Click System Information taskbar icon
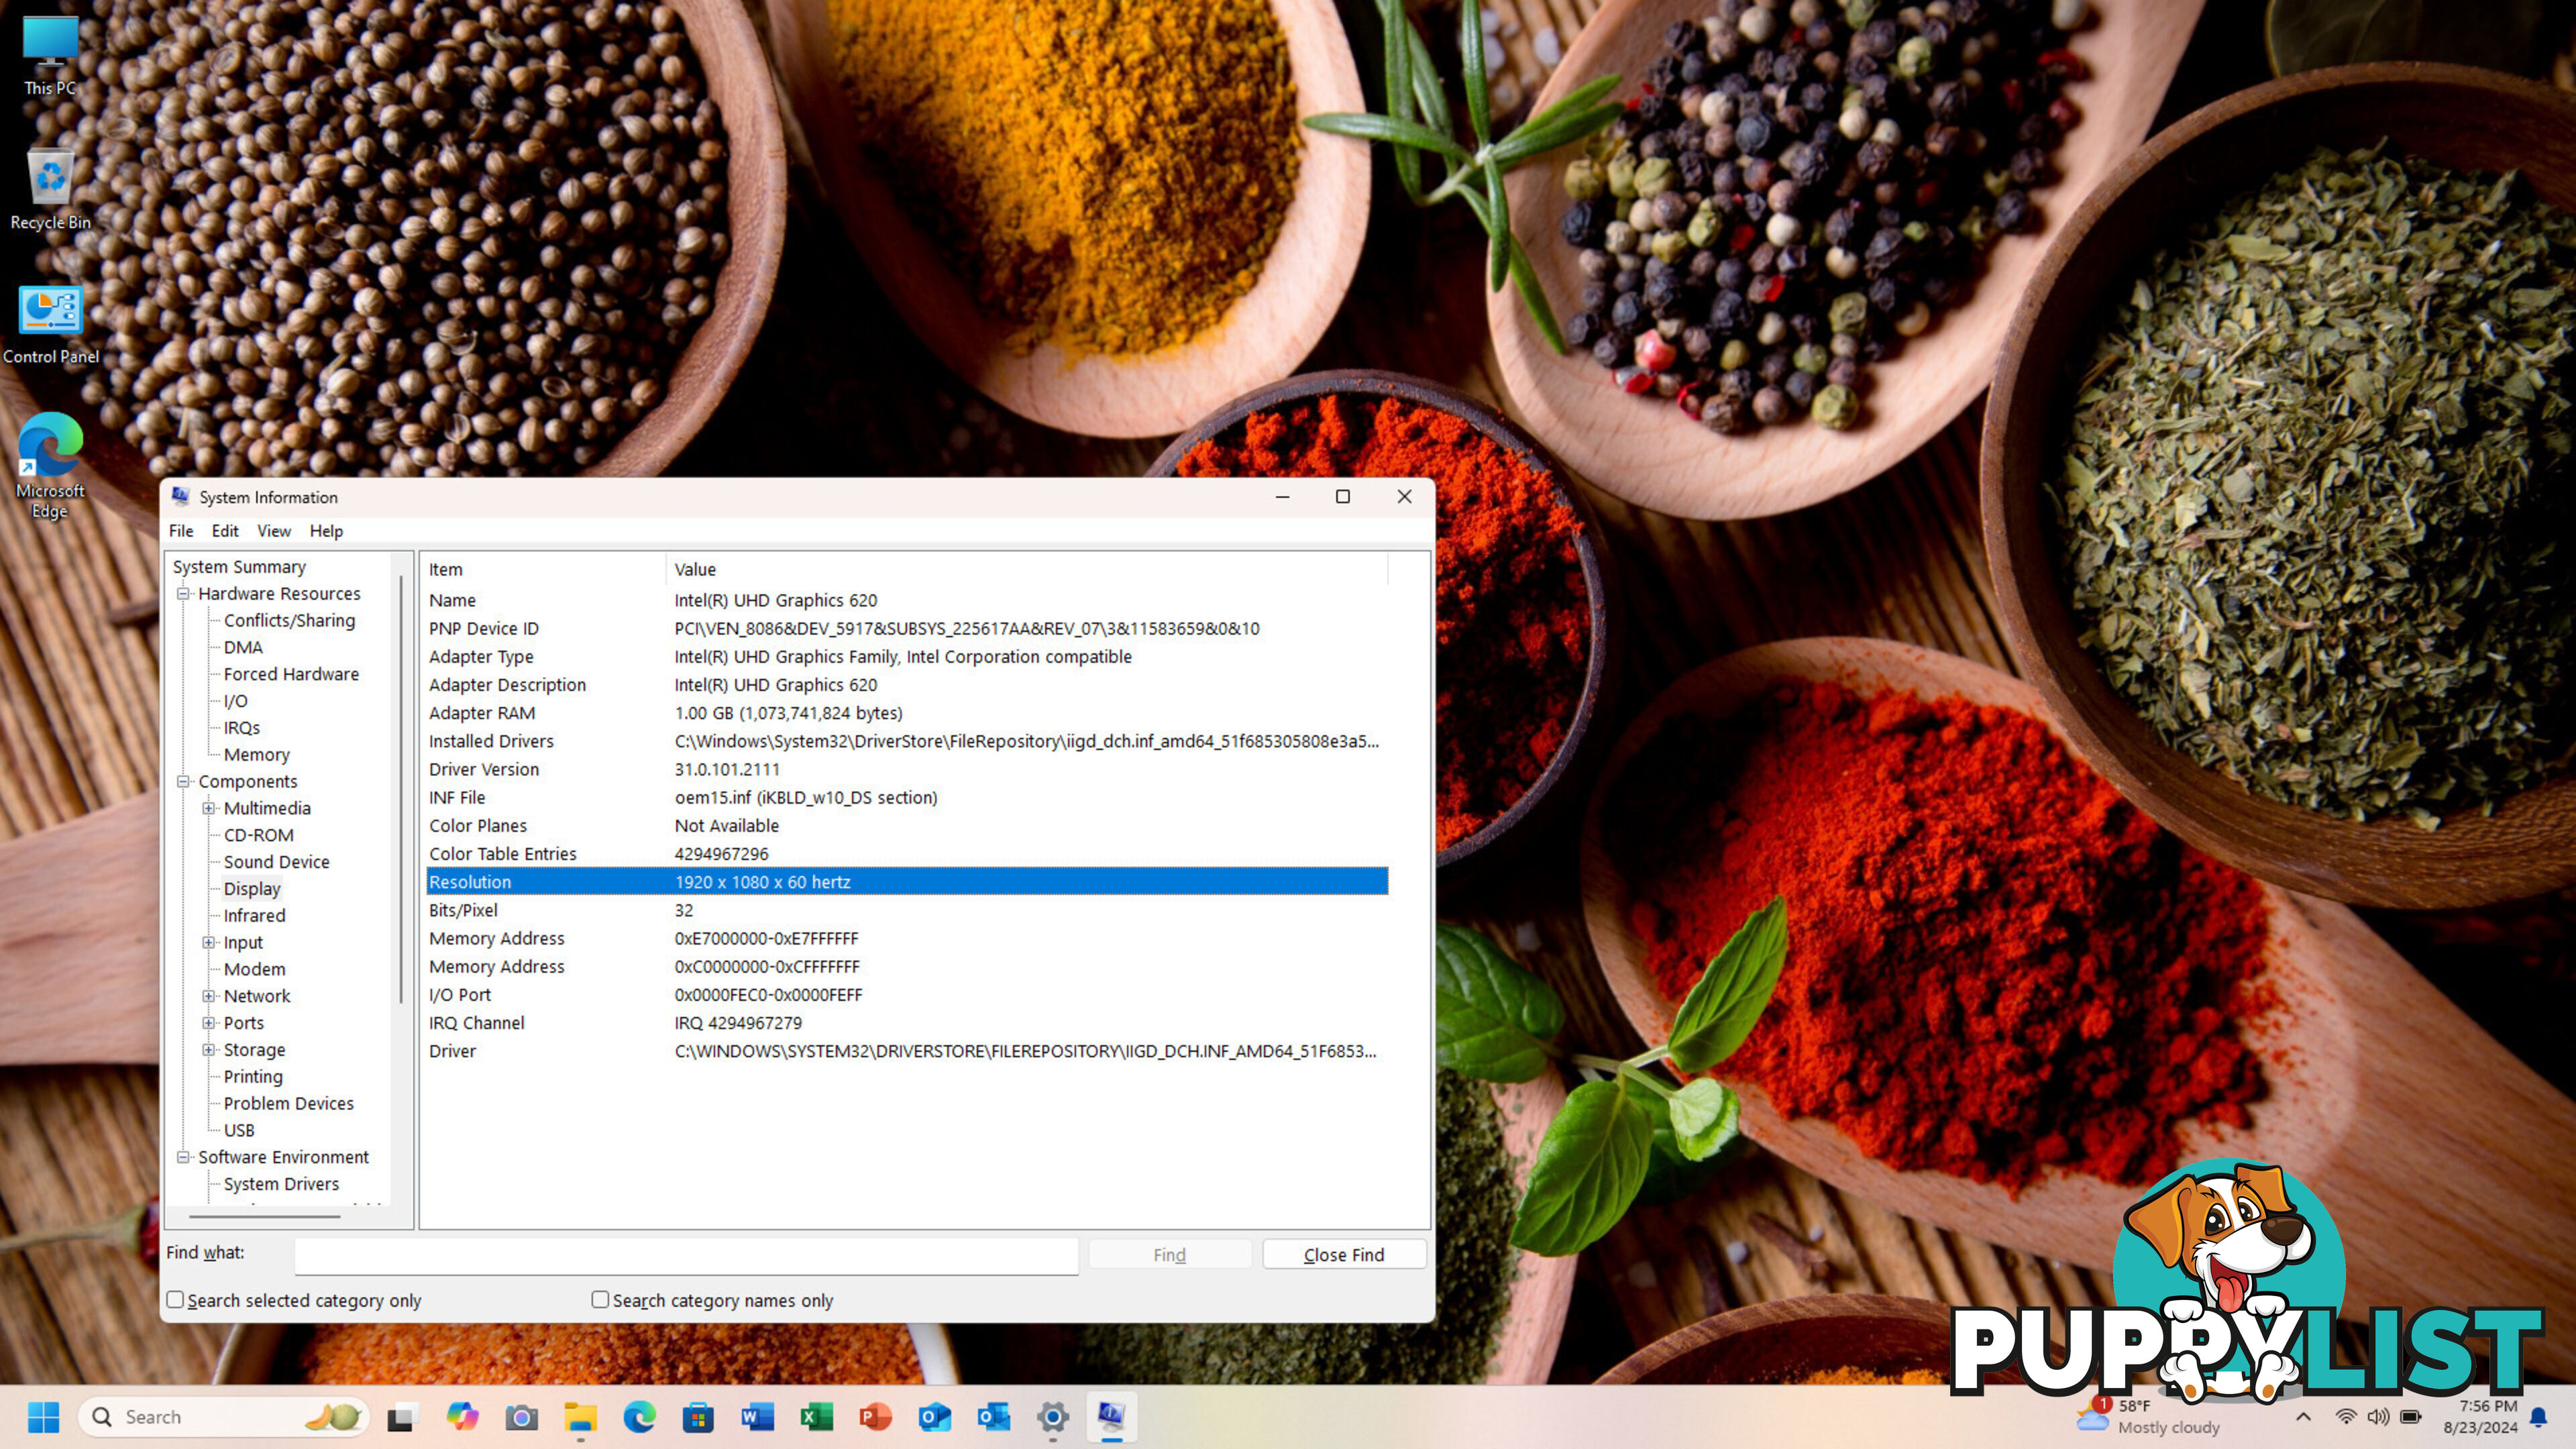Image resolution: width=2576 pixels, height=1449 pixels. (1111, 1417)
